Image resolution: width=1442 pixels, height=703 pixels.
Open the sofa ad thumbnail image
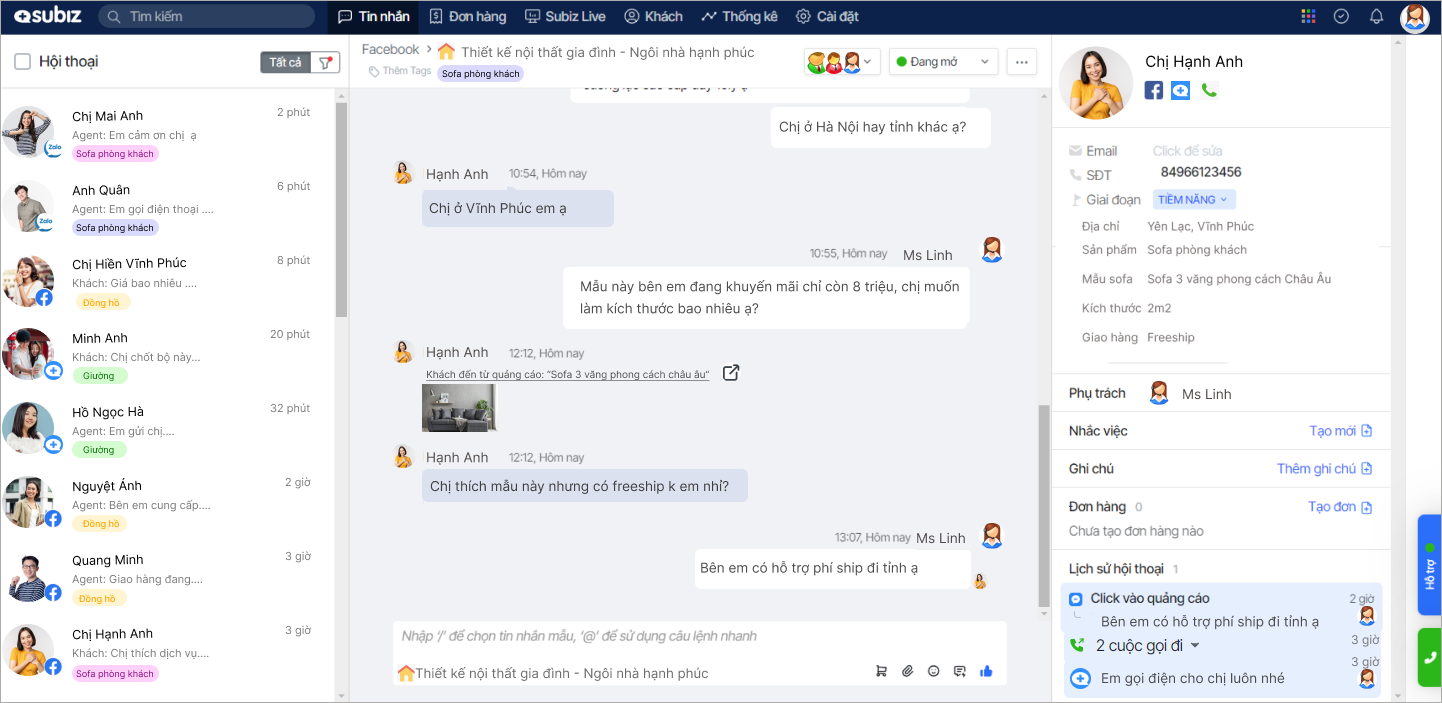(x=459, y=408)
